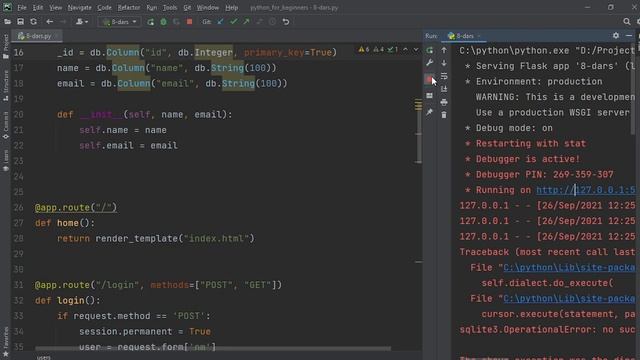
Task: Toggle the Favorites tool window
Action: click(x=5, y=342)
